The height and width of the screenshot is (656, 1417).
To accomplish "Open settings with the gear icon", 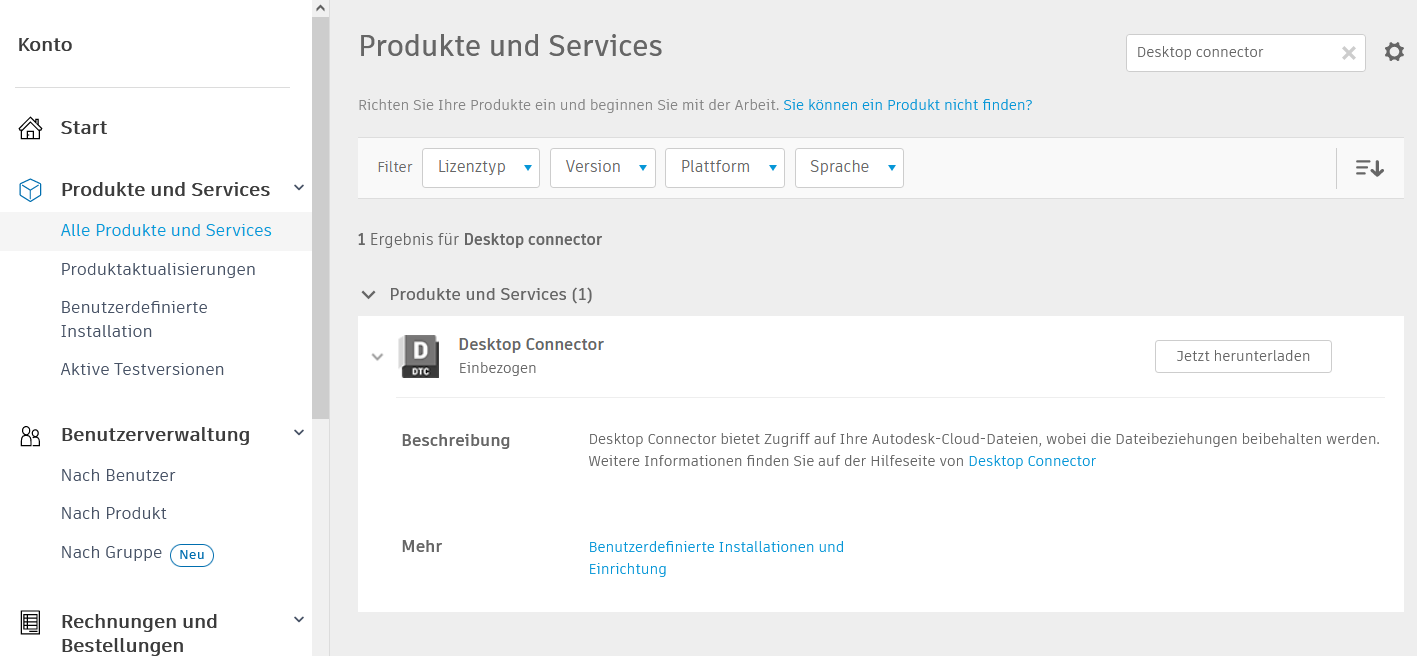I will pos(1394,52).
